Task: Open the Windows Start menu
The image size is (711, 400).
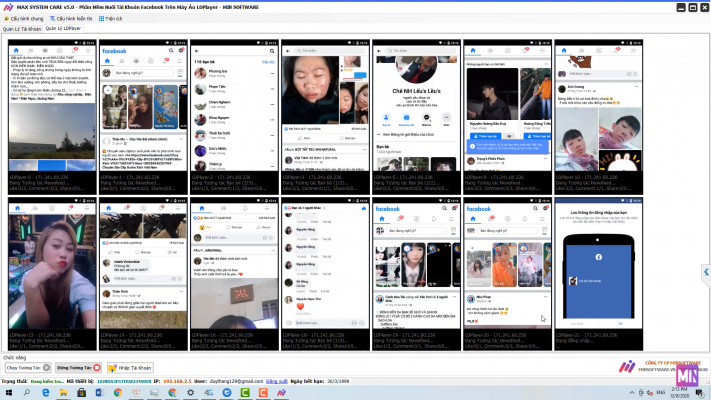Action: click(x=7, y=393)
